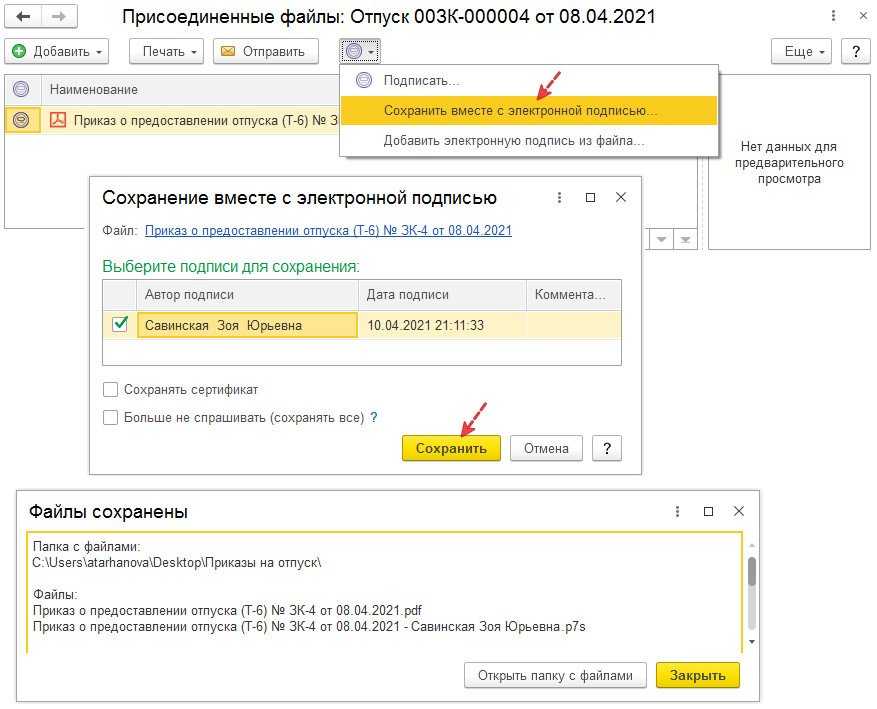Enable 'Сохранять сертификат' checkbox

pos(111,390)
